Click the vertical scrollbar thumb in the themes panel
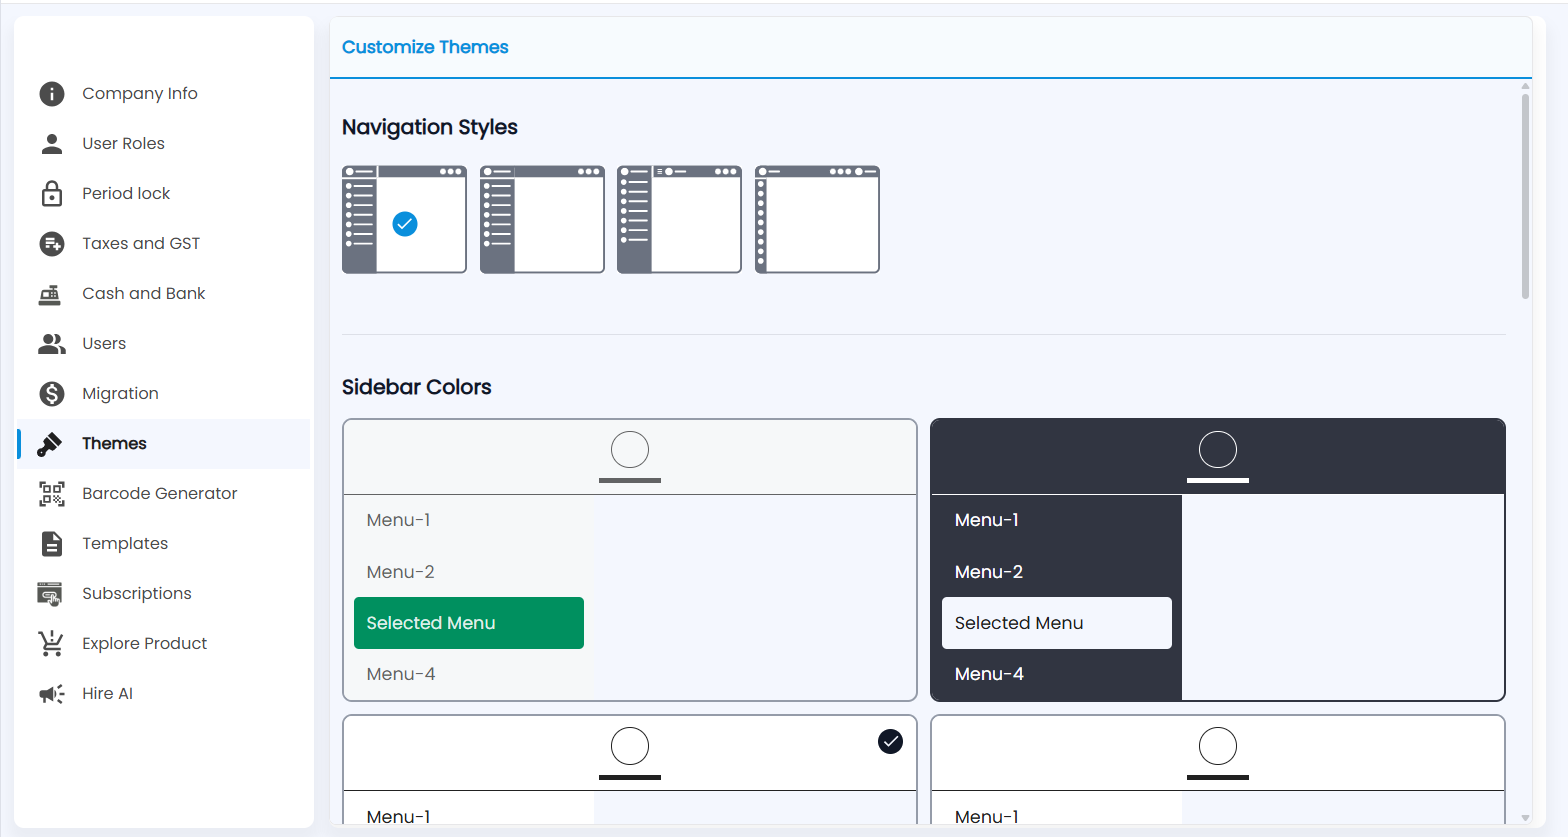This screenshot has width=1568, height=837. 1525,196
